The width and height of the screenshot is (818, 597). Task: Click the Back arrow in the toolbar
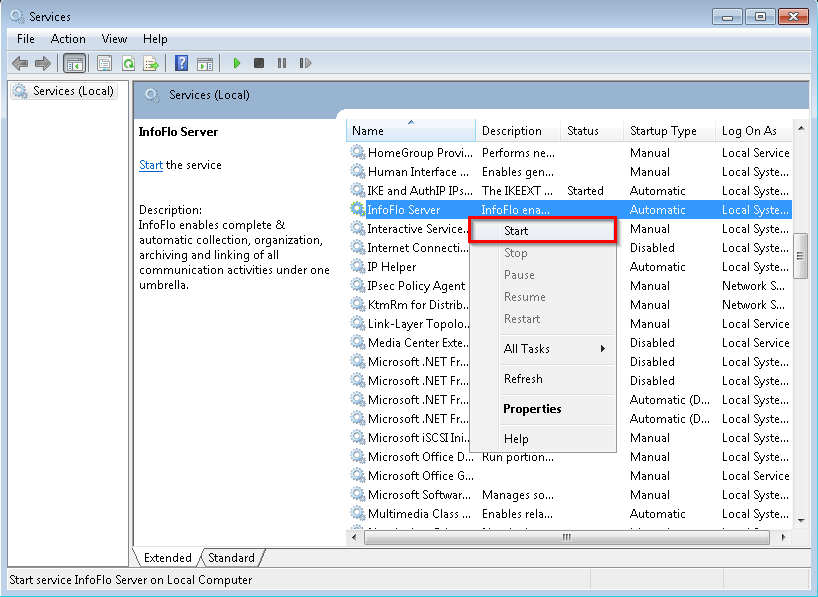tap(20, 63)
